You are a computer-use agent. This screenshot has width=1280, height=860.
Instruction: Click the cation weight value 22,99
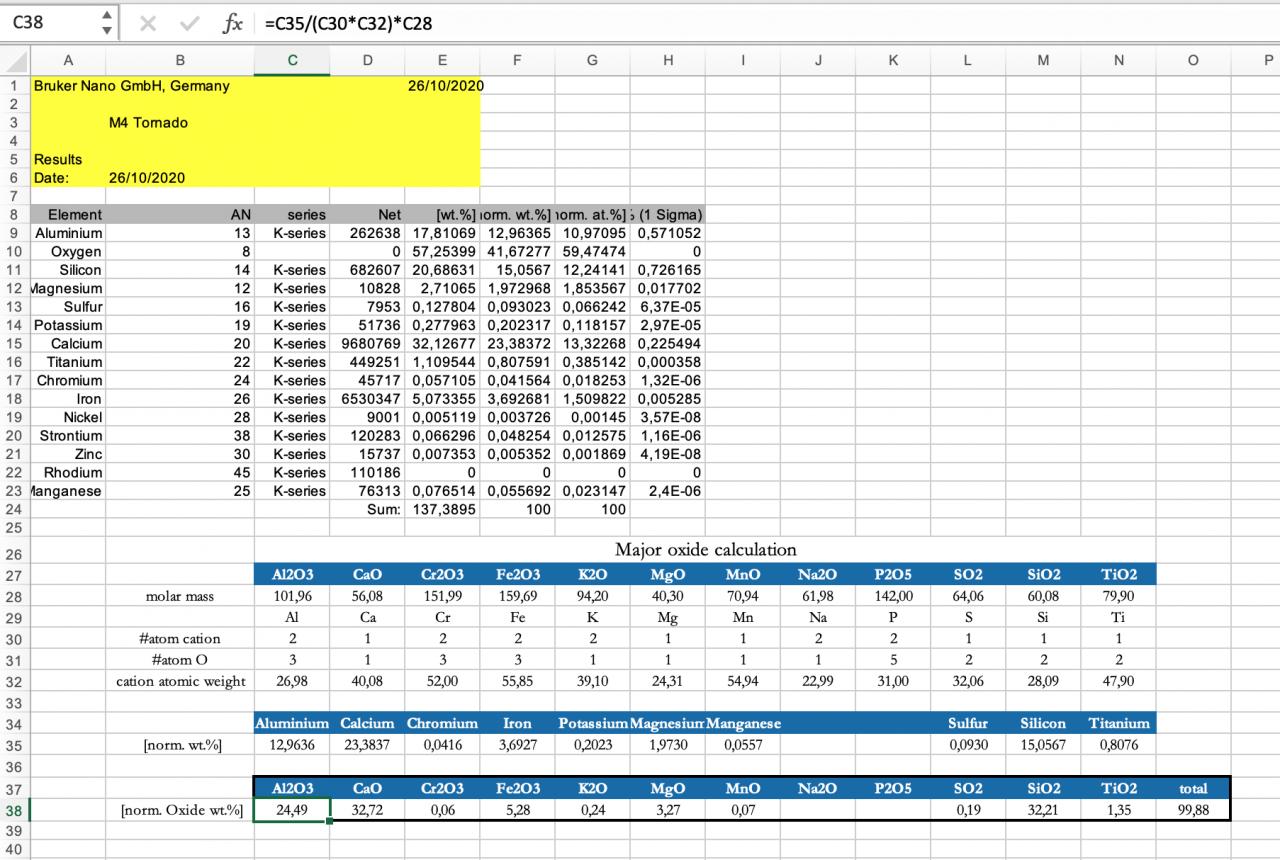(x=818, y=682)
